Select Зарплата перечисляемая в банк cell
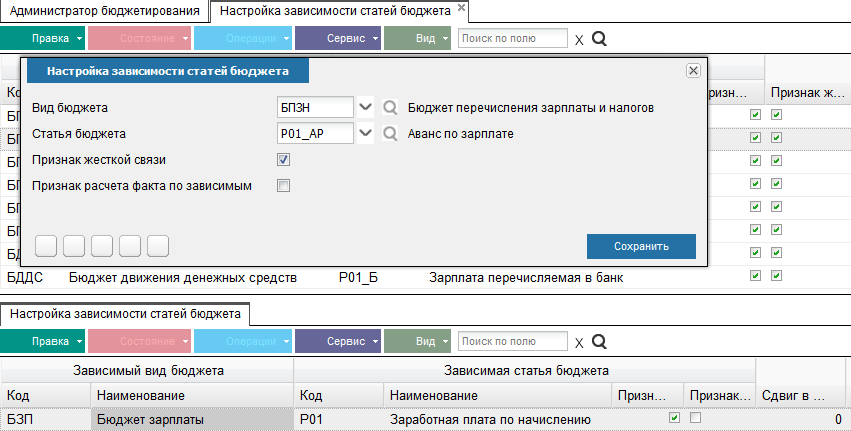 coord(526,278)
